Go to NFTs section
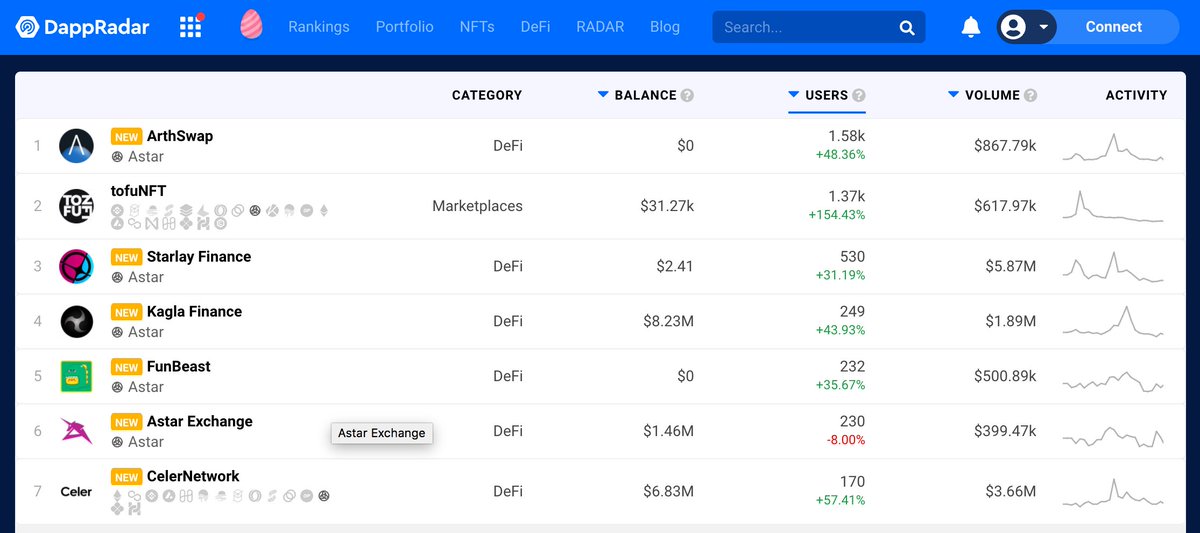 pyautogui.click(x=477, y=27)
